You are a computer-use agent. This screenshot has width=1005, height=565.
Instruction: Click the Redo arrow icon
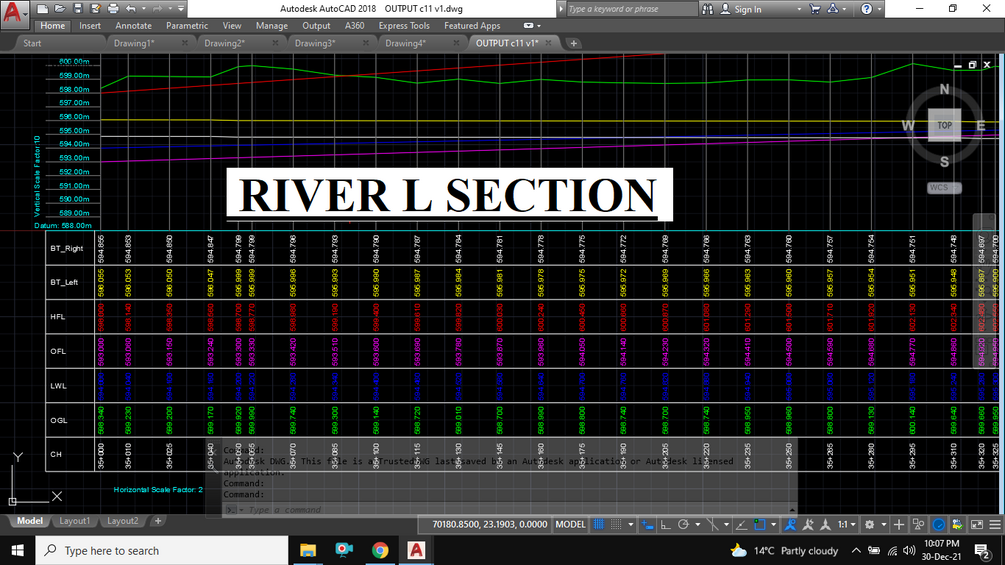pos(157,9)
